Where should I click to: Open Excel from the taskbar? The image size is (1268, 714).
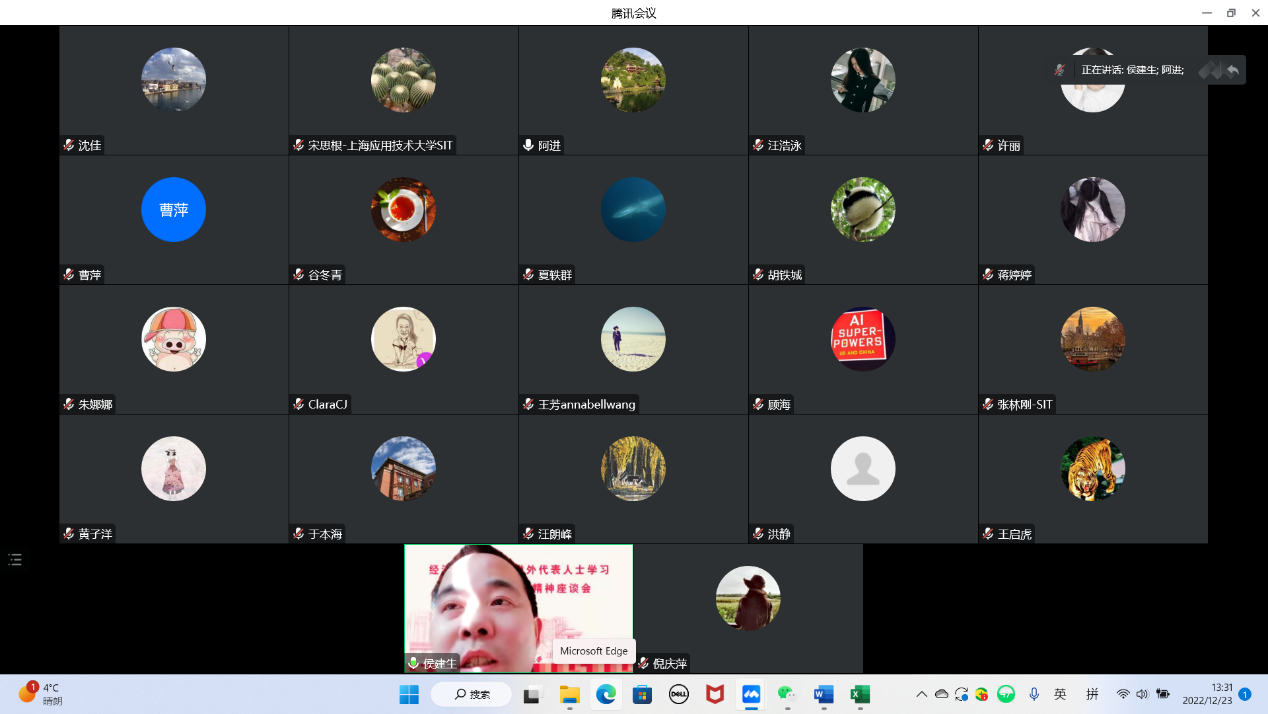(859, 694)
